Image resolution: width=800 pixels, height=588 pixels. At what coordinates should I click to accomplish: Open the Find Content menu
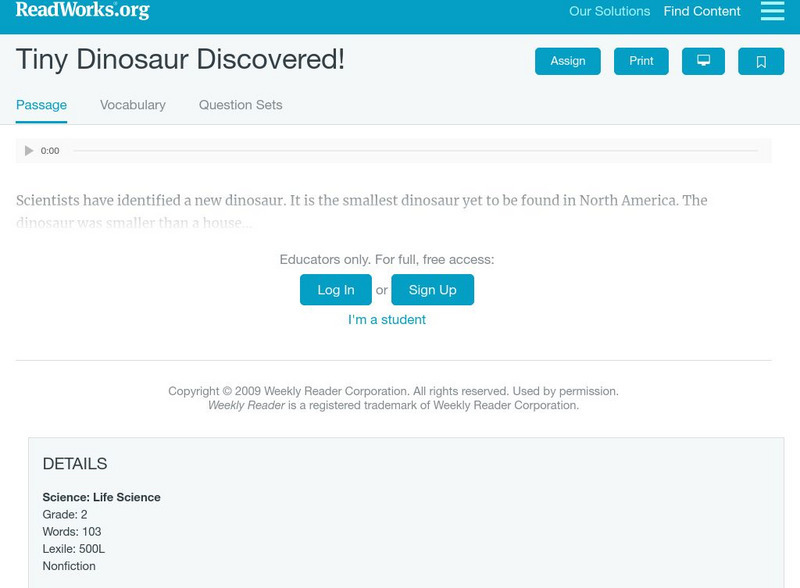coord(700,11)
